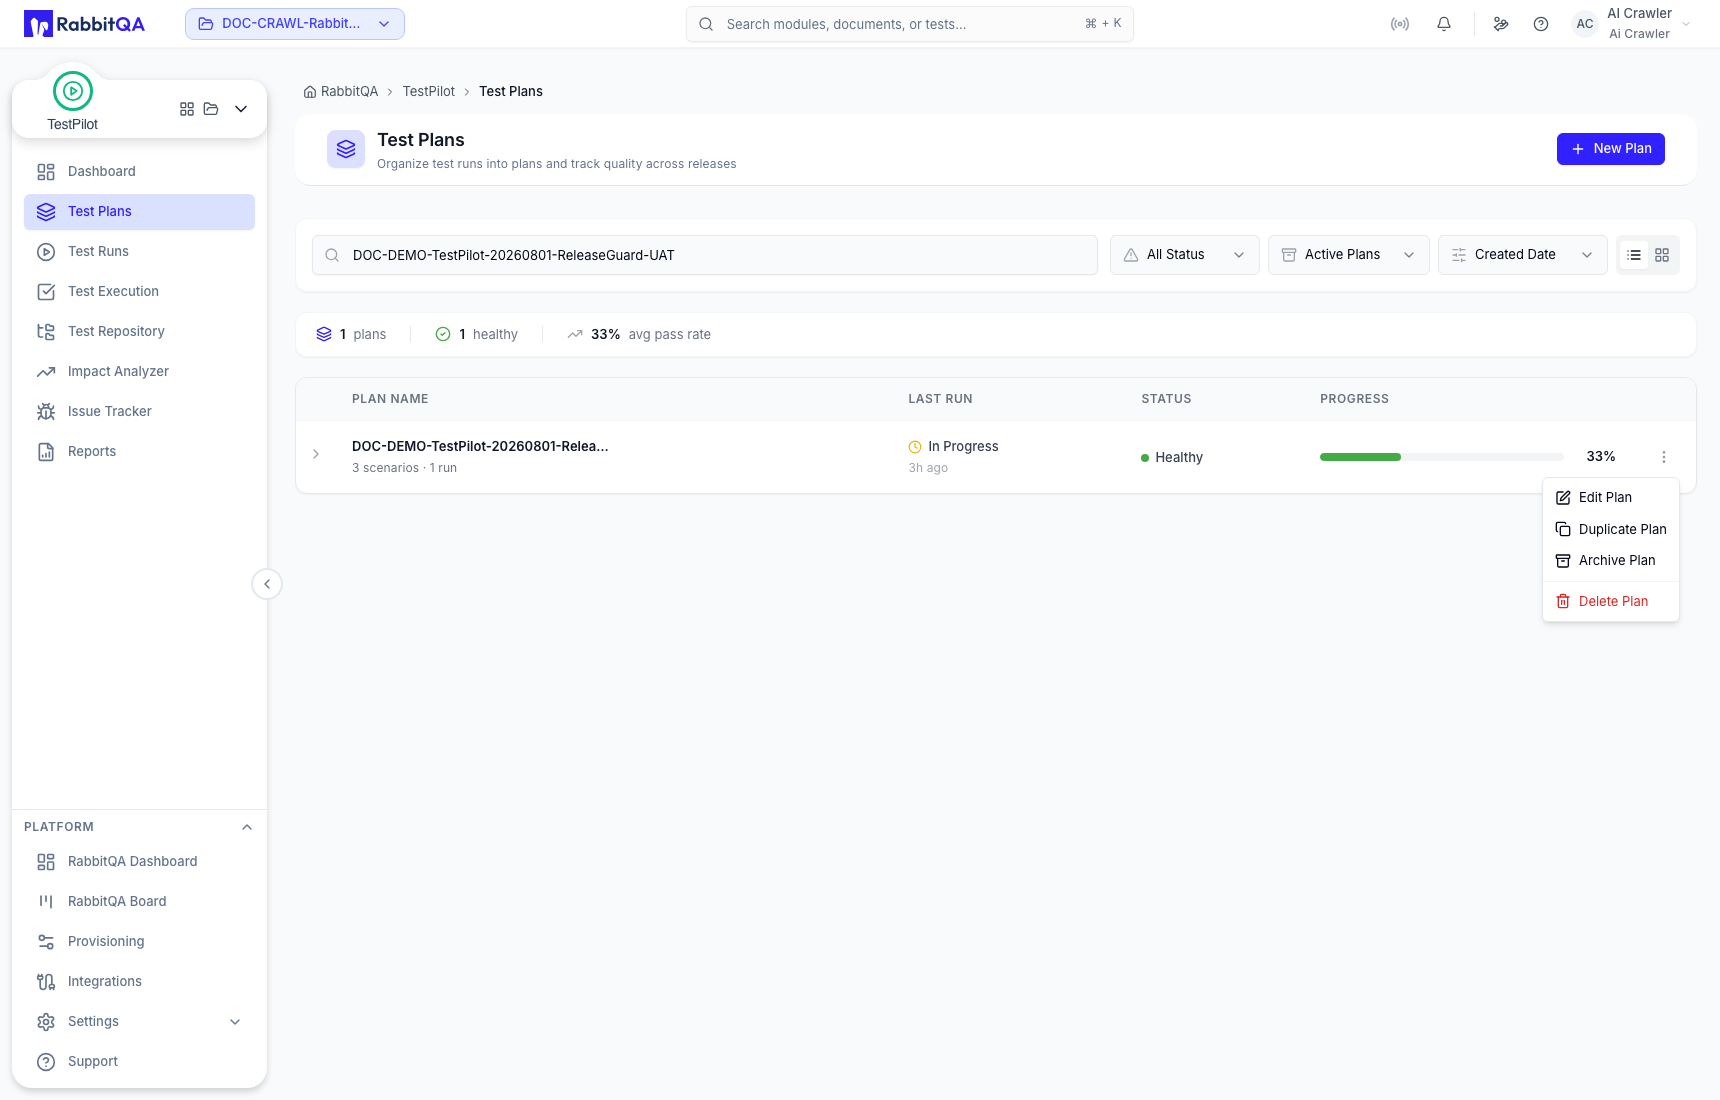Click the plan row three-dot menu
The width and height of the screenshot is (1720, 1100).
pyautogui.click(x=1664, y=457)
